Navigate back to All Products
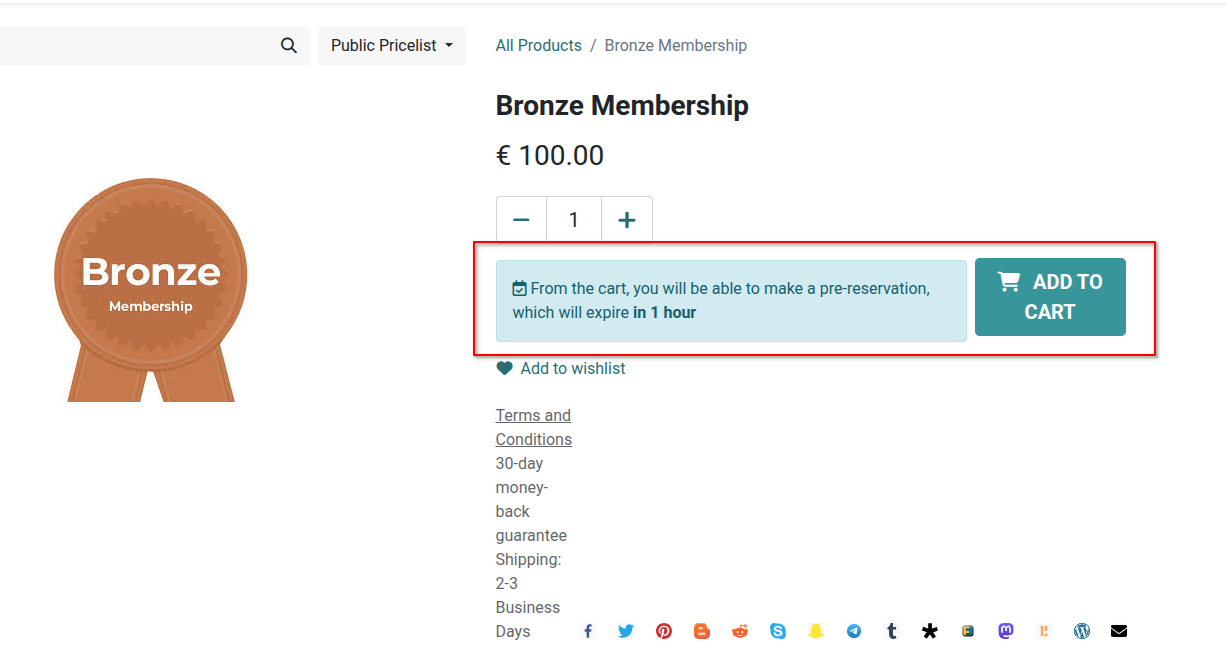 coord(538,45)
